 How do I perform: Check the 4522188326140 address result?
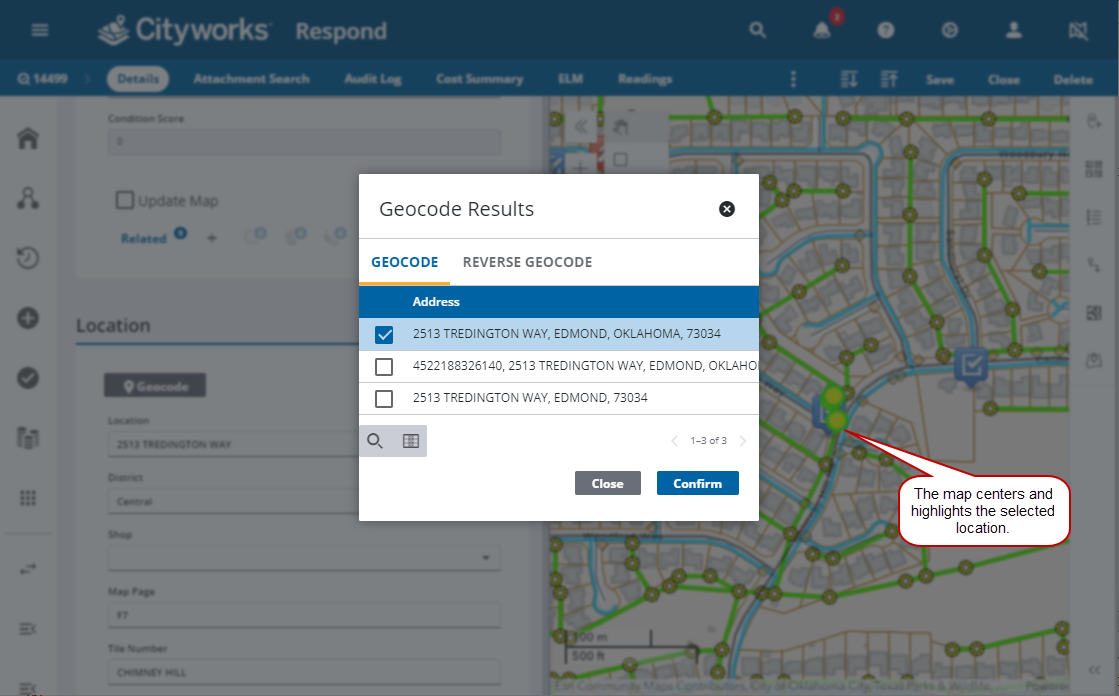pos(384,367)
